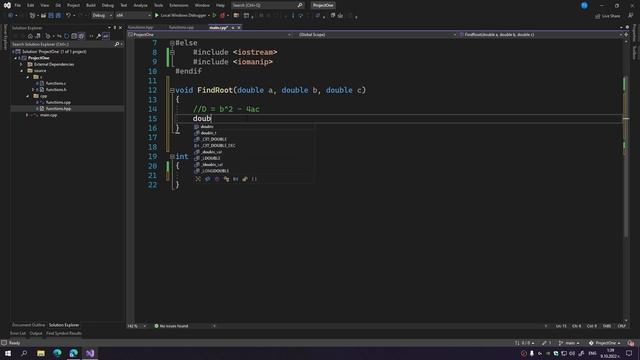This screenshot has width=640, height=360.
Task: Click taskbar search magnifier
Action: tap(24, 353)
